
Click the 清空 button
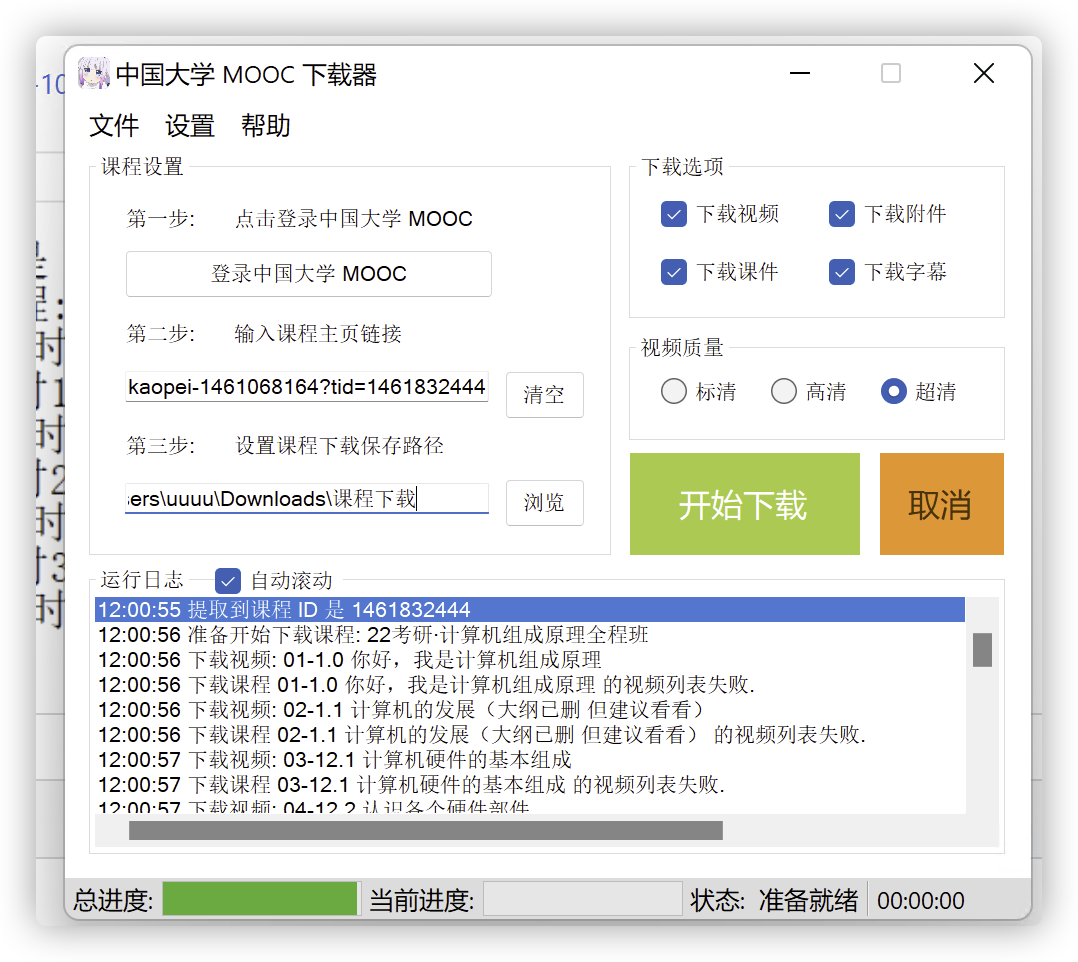(544, 395)
